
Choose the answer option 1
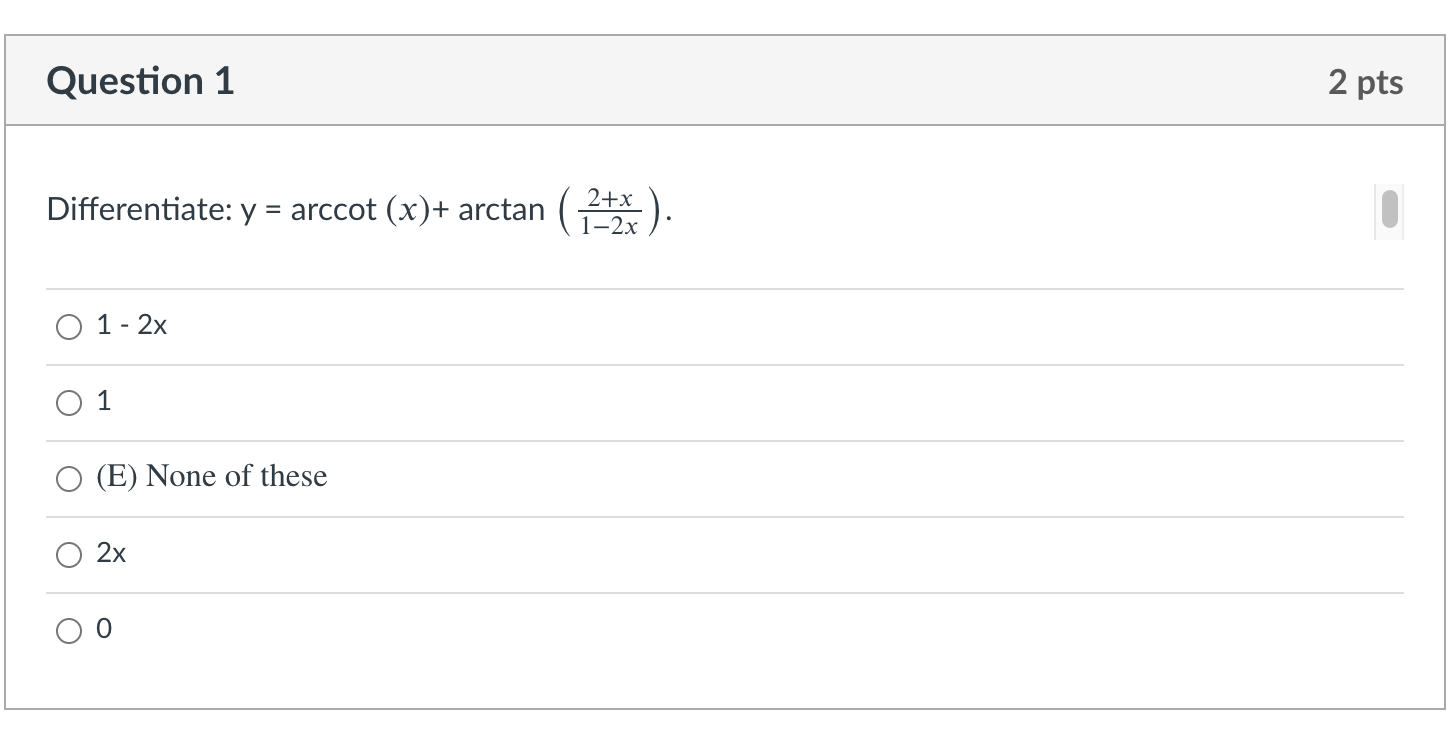[68, 403]
